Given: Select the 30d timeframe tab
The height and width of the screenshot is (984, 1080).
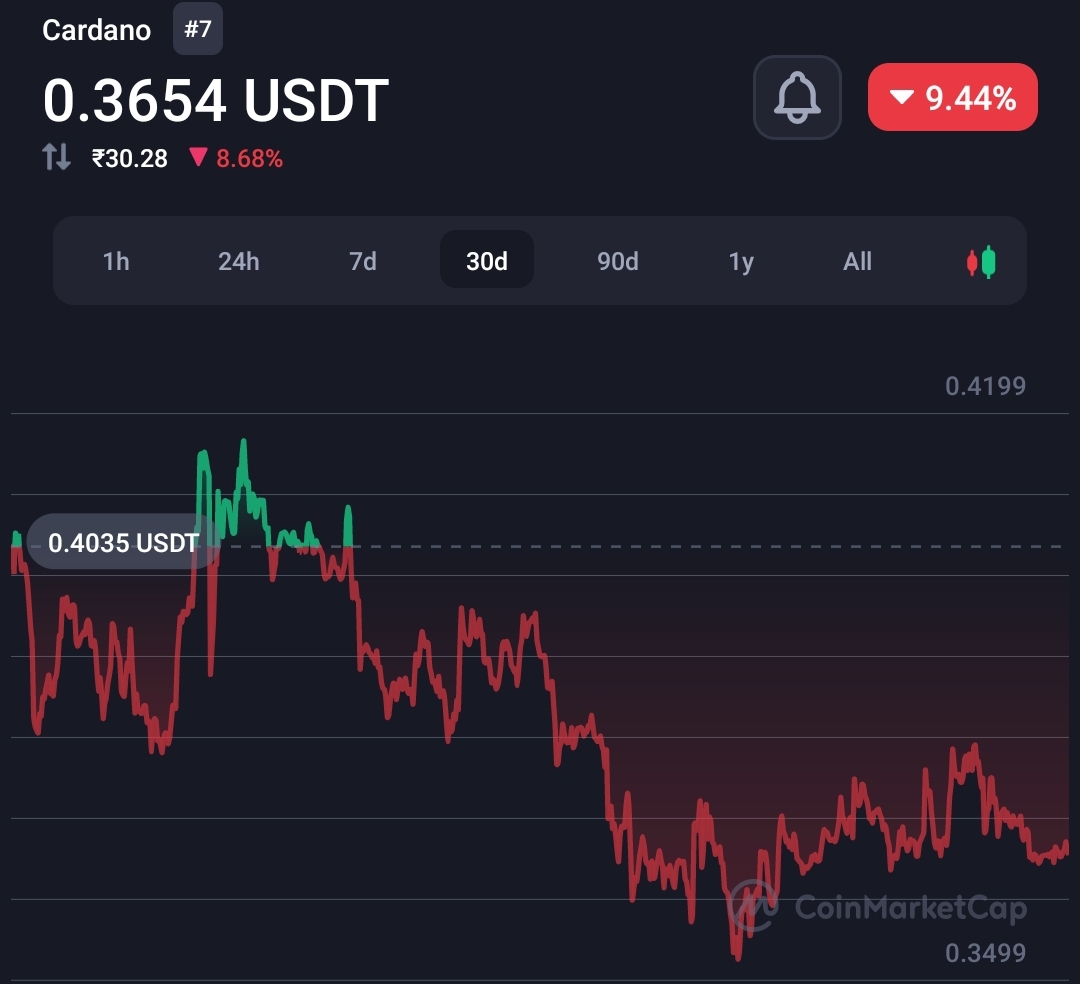Looking at the screenshot, I should click(486, 260).
